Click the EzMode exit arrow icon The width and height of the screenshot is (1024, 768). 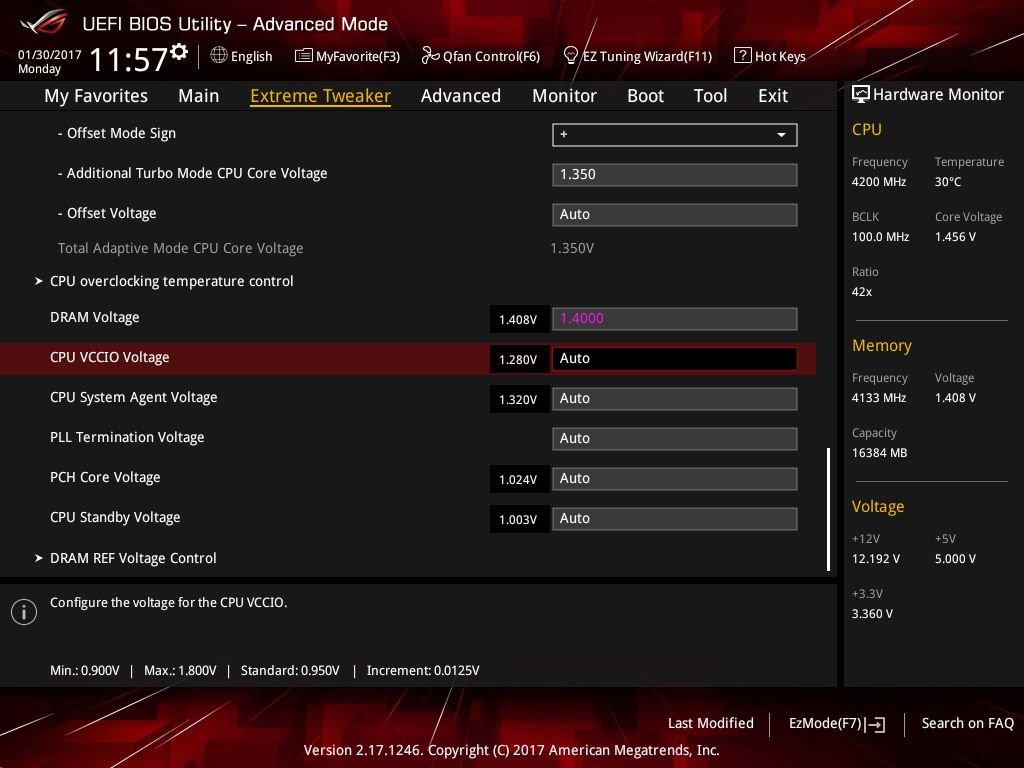pyautogui.click(x=876, y=724)
